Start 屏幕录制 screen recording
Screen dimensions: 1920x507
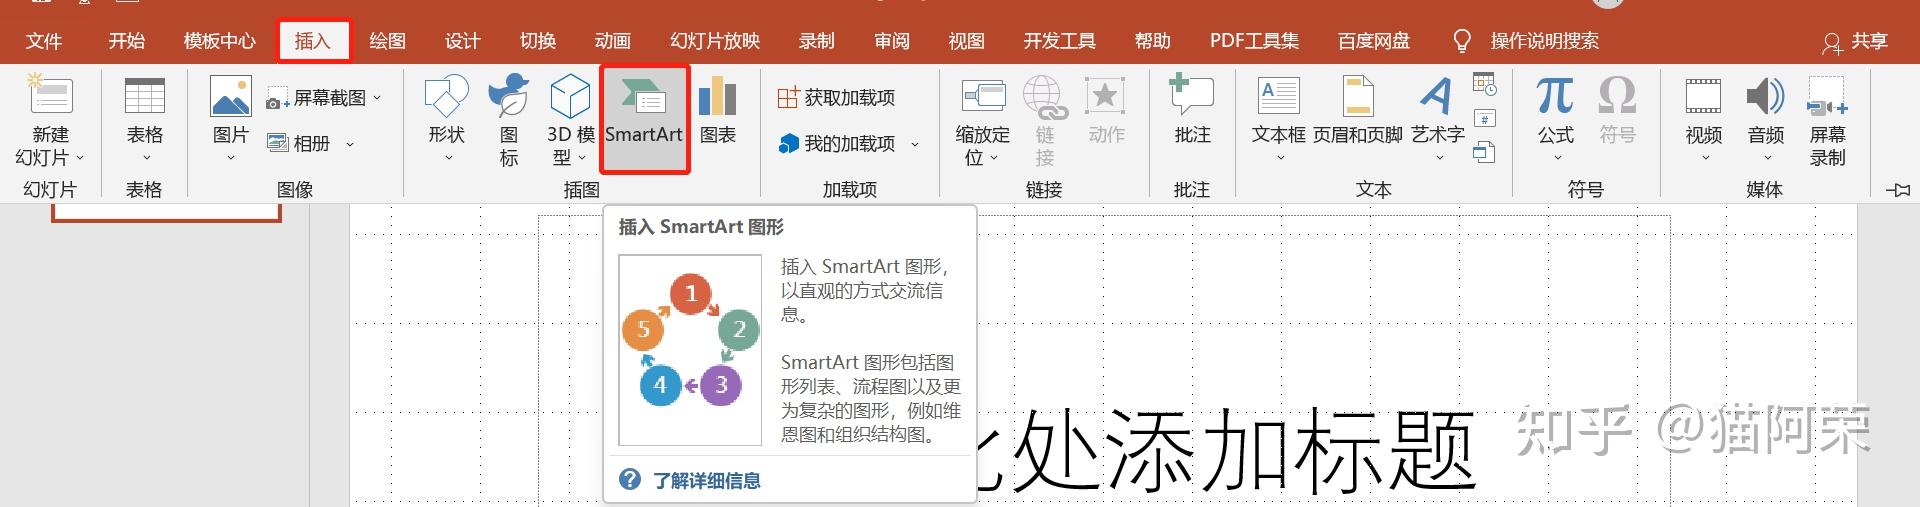coord(1827,120)
